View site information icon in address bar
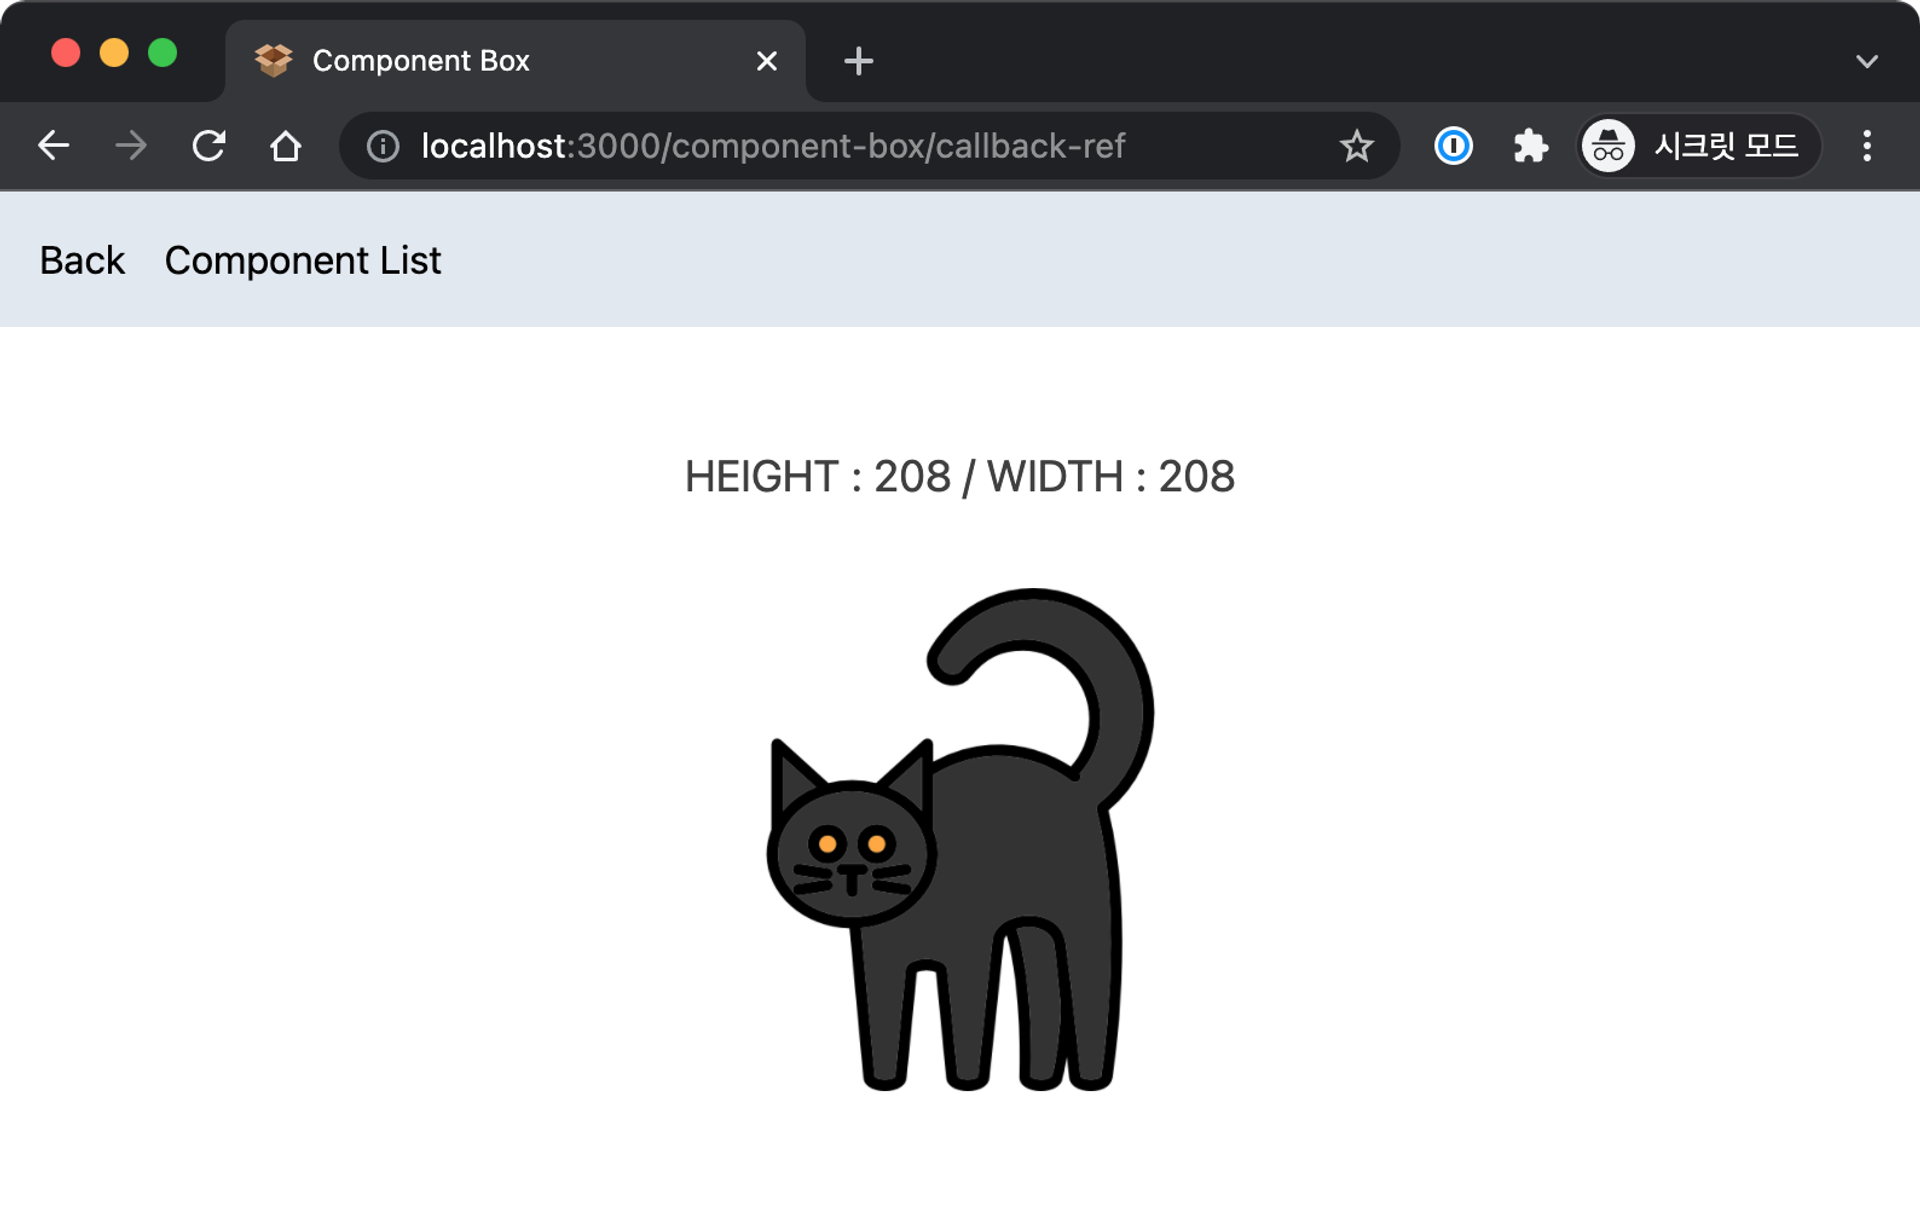 coord(383,146)
